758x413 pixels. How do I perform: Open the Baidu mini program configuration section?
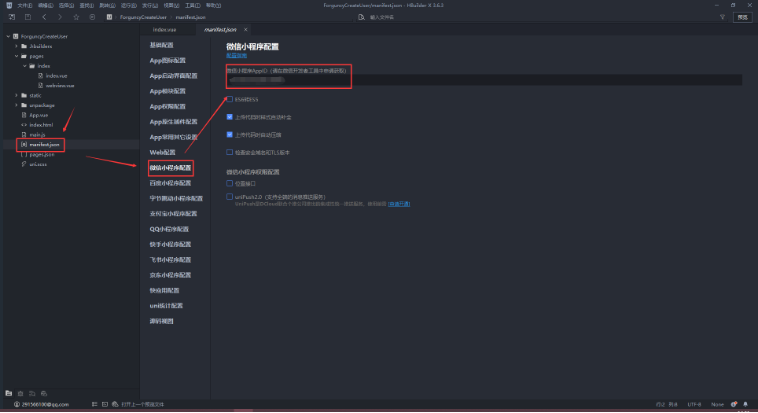point(170,183)
